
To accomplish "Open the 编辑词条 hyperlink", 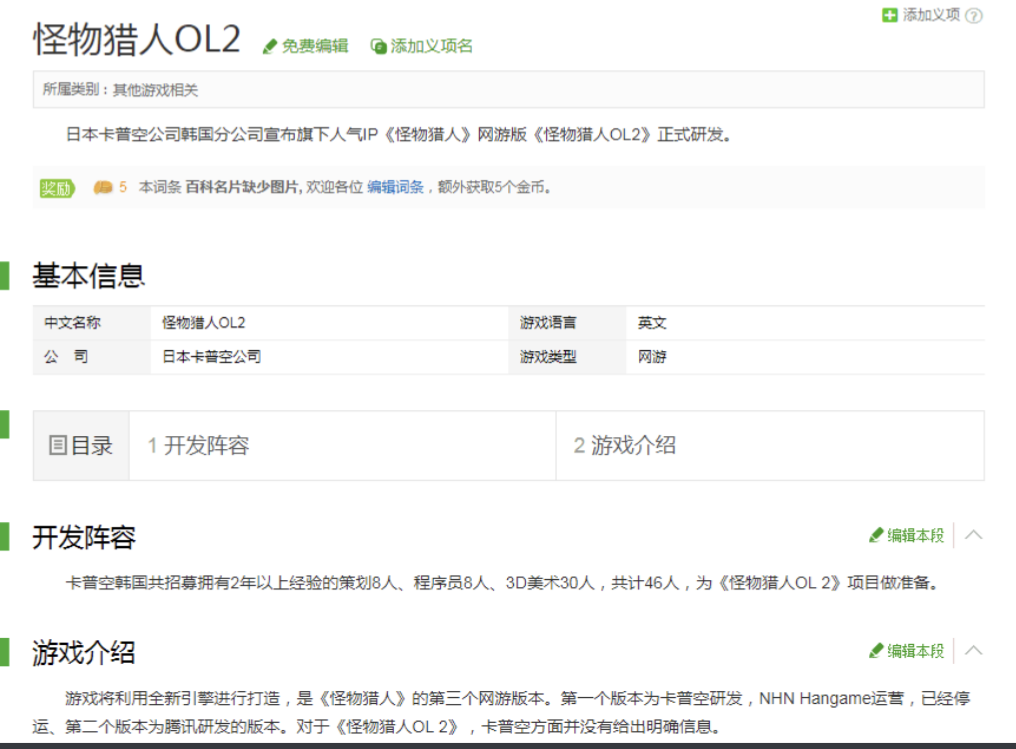I will click(395, 187).
